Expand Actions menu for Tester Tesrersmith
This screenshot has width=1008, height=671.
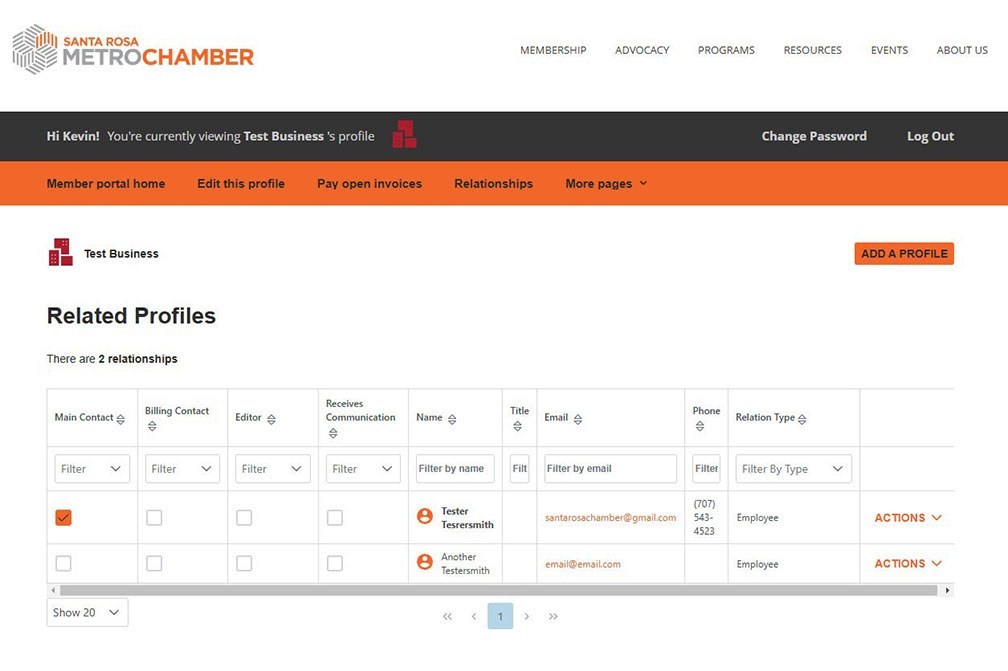point(908,517)
